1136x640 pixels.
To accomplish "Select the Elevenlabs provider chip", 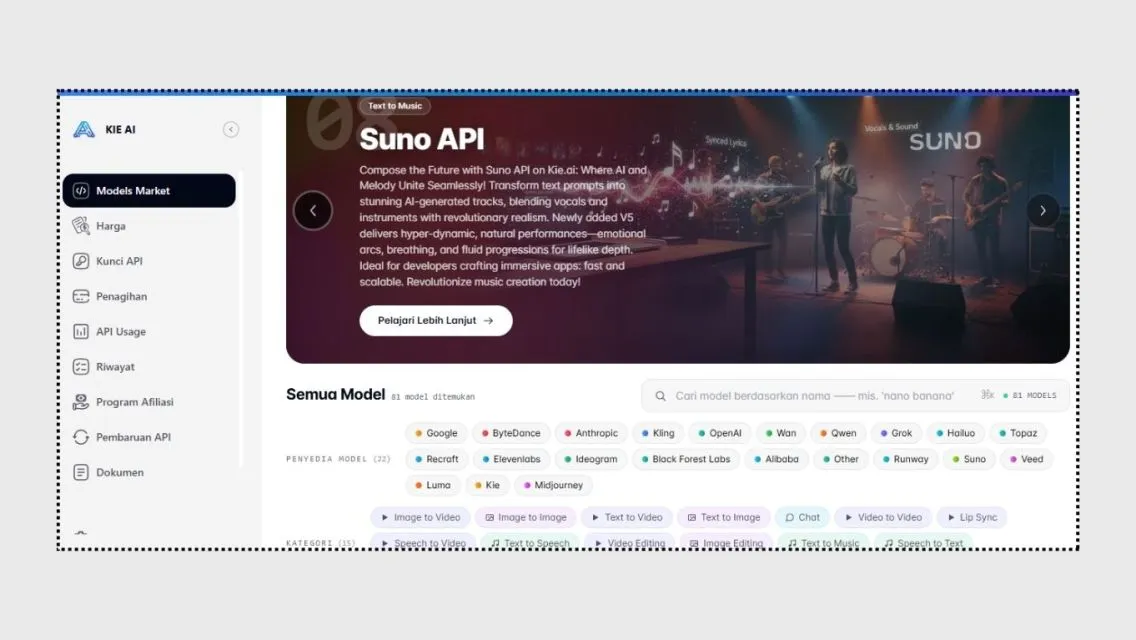I will [x=511, y=460].
